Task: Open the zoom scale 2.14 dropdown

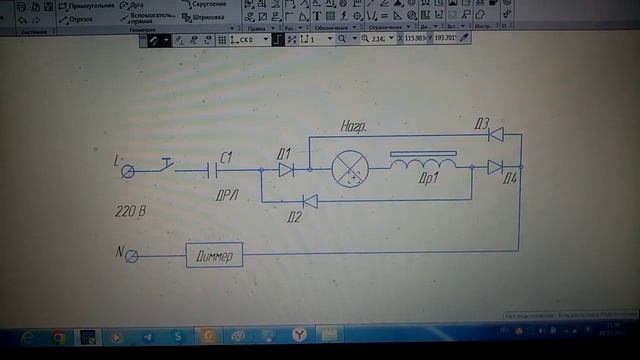Action: [391, 38]
